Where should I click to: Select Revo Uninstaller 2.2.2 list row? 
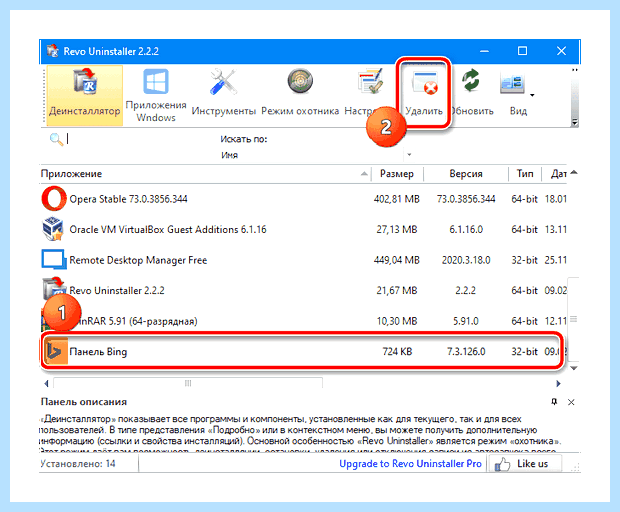[x=304, y=291]
